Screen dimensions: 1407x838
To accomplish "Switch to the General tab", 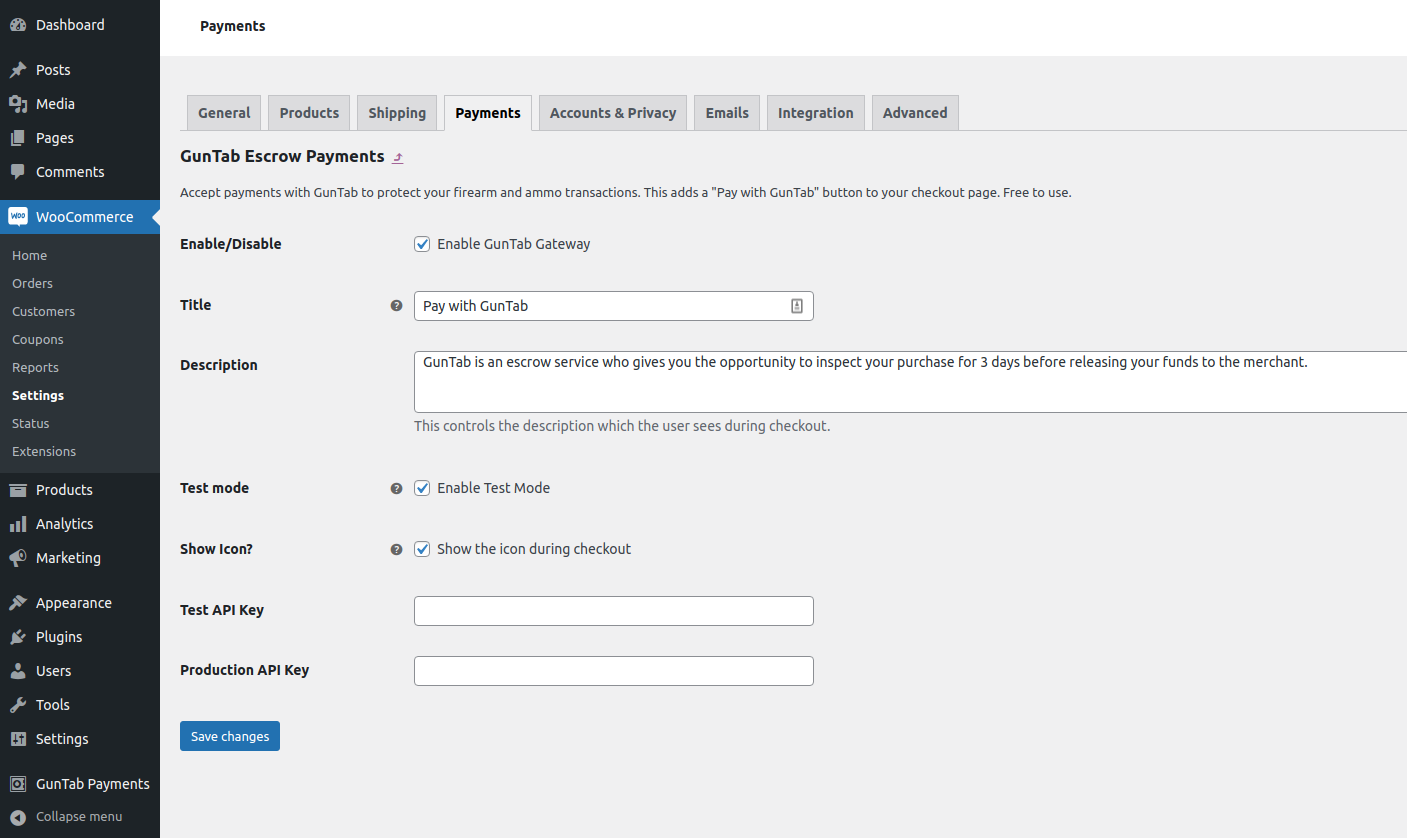I will click(x=224, y=113).
